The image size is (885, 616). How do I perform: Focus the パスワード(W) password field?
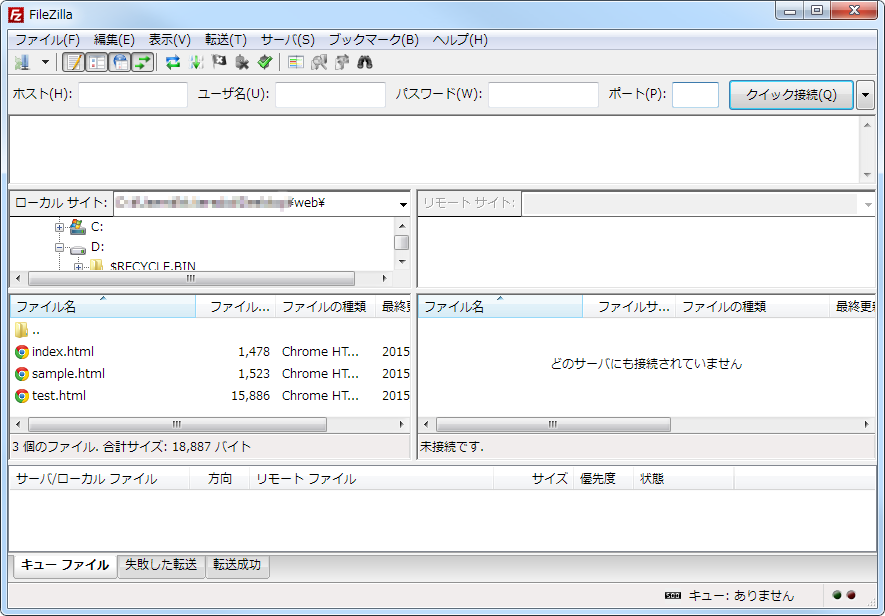point(543,94)
